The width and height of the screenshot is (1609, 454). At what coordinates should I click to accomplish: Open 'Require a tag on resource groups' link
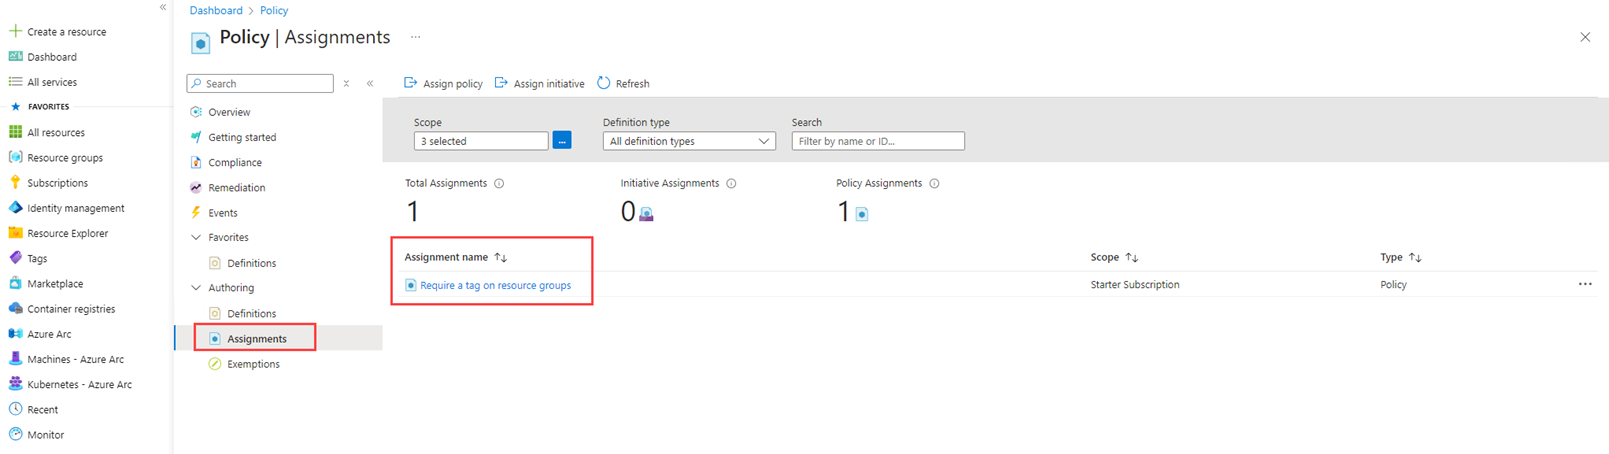click(x=495, y=285)
